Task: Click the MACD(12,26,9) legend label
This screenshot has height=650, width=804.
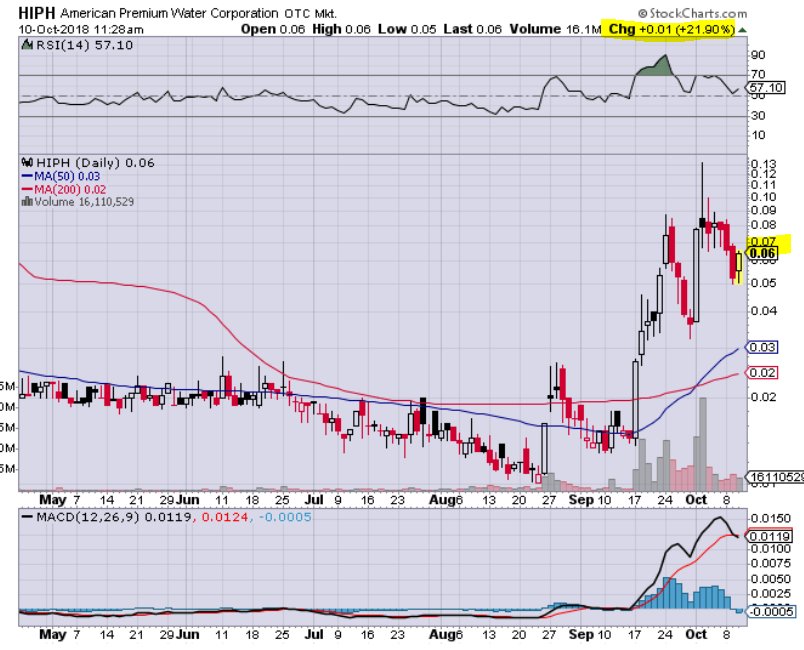Action: [88, 517]
